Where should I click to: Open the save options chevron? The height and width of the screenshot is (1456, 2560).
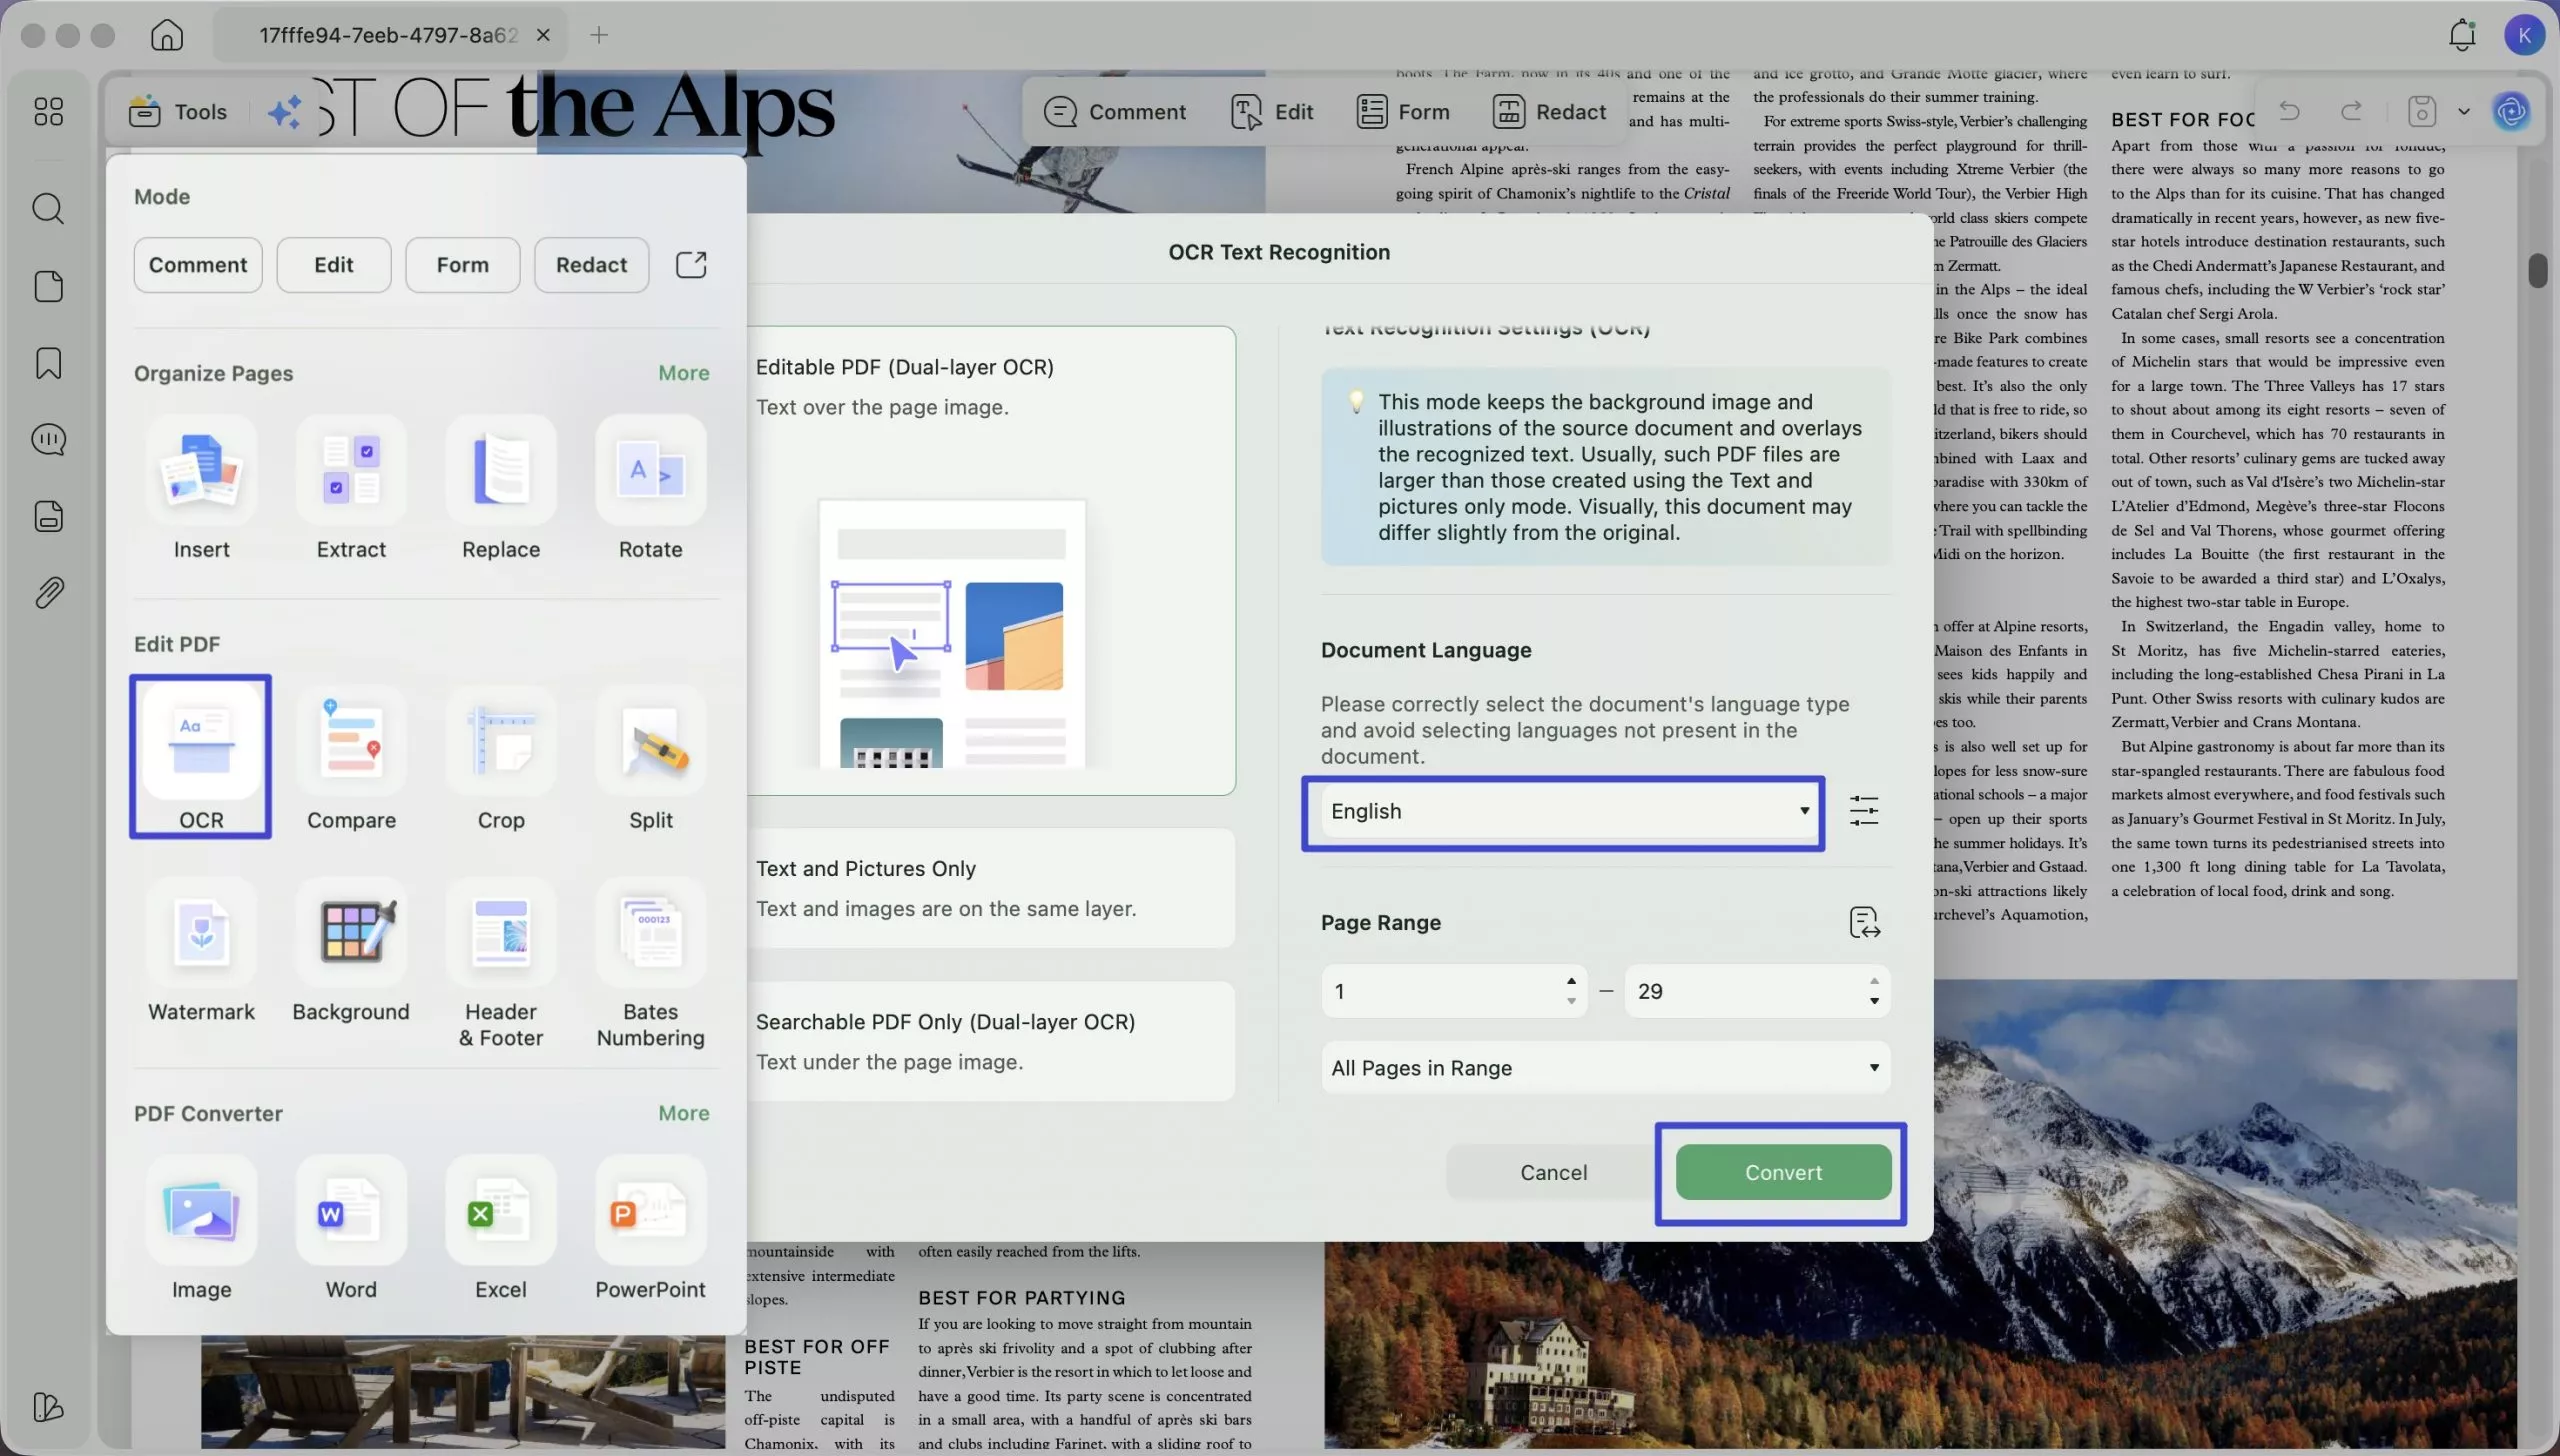2463,111
